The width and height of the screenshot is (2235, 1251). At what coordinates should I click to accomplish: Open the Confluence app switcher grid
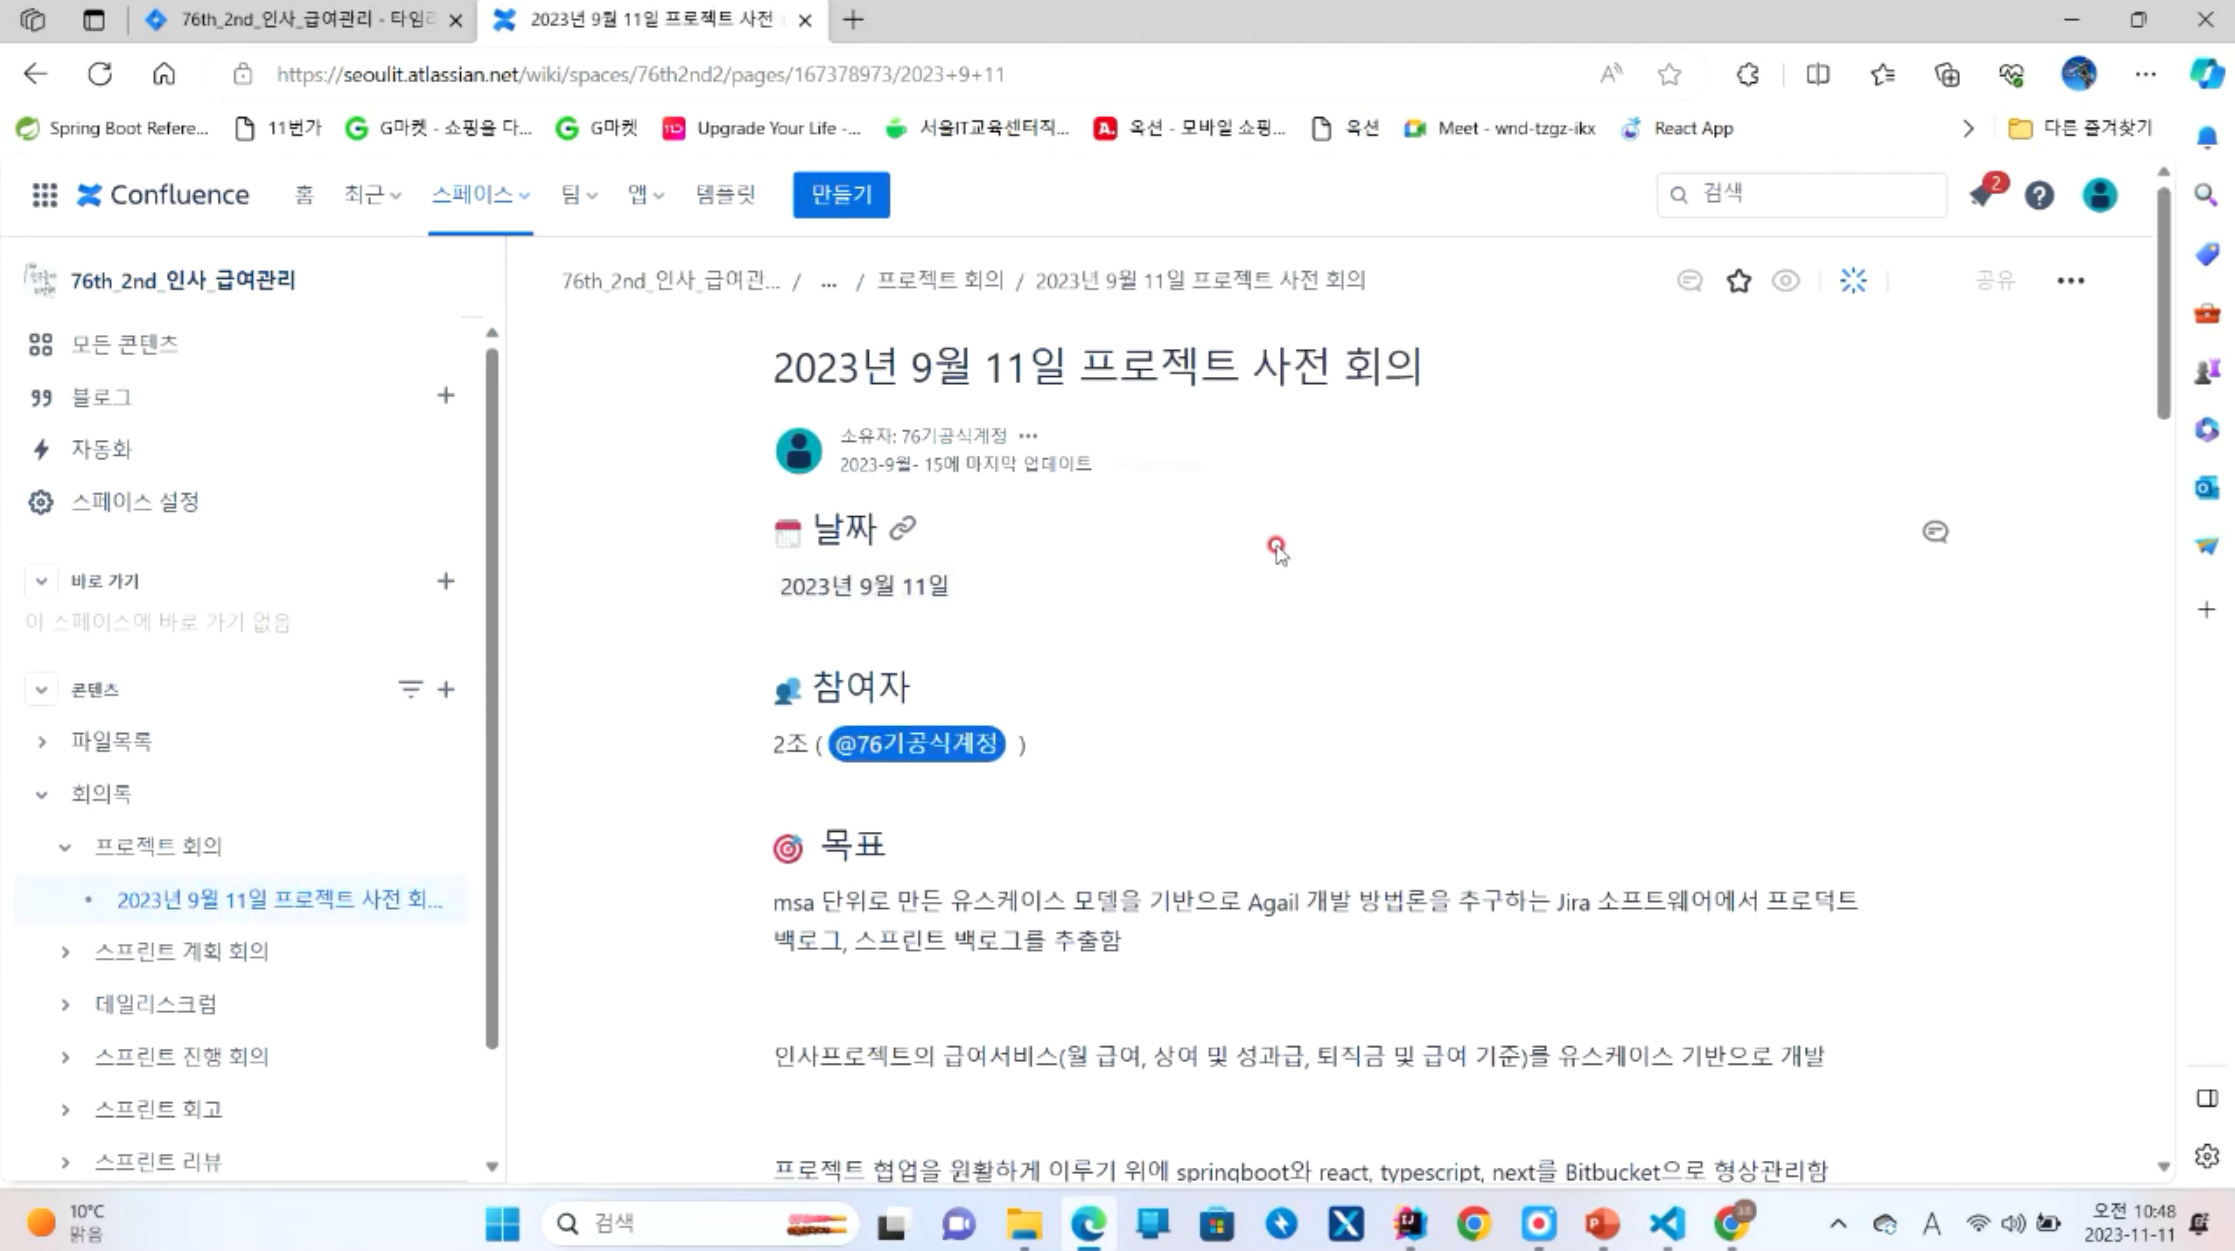[44, 195]
